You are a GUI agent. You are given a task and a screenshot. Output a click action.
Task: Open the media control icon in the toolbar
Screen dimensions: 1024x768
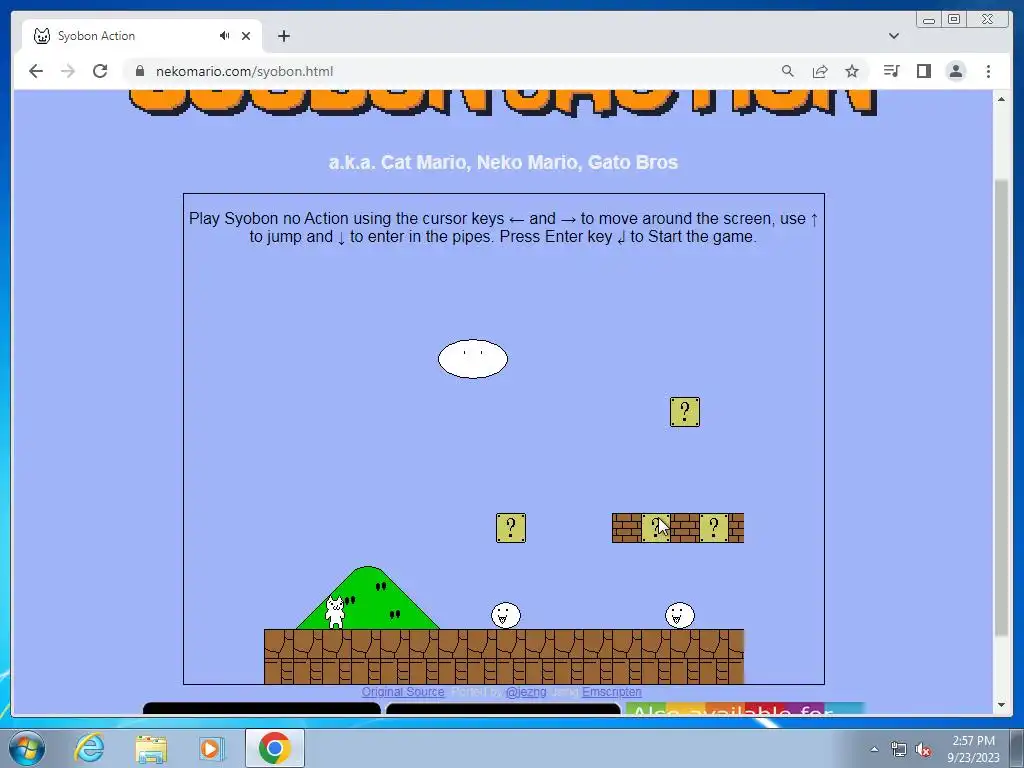[x=891, y=71]
